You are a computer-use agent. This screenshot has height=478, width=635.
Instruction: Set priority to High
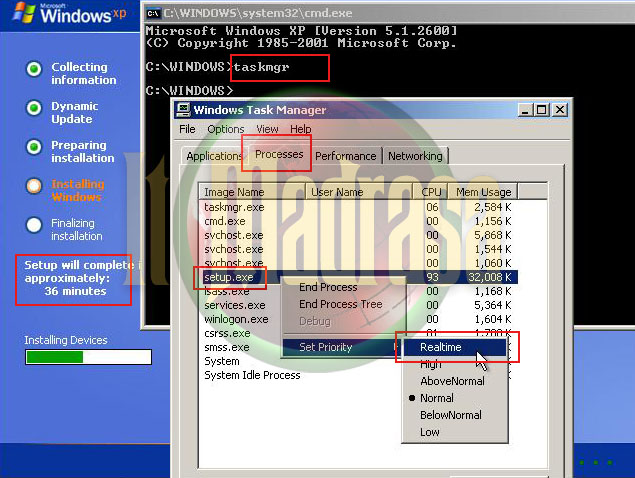(454, 364)
